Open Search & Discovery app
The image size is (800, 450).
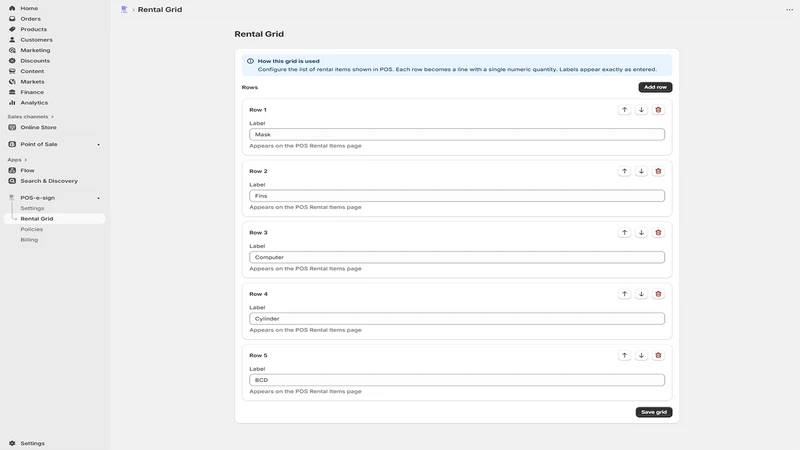point(49,181)
